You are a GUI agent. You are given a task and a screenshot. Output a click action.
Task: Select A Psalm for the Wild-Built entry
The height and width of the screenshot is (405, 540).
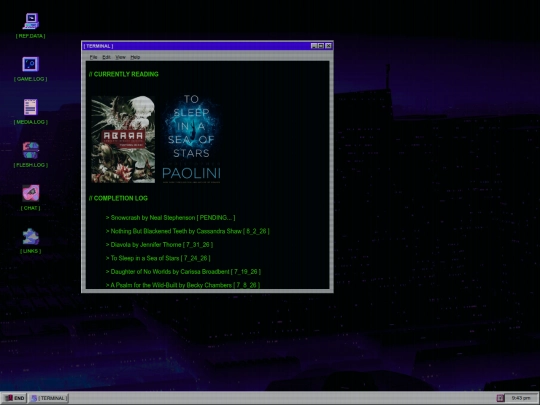click(183, 285)
